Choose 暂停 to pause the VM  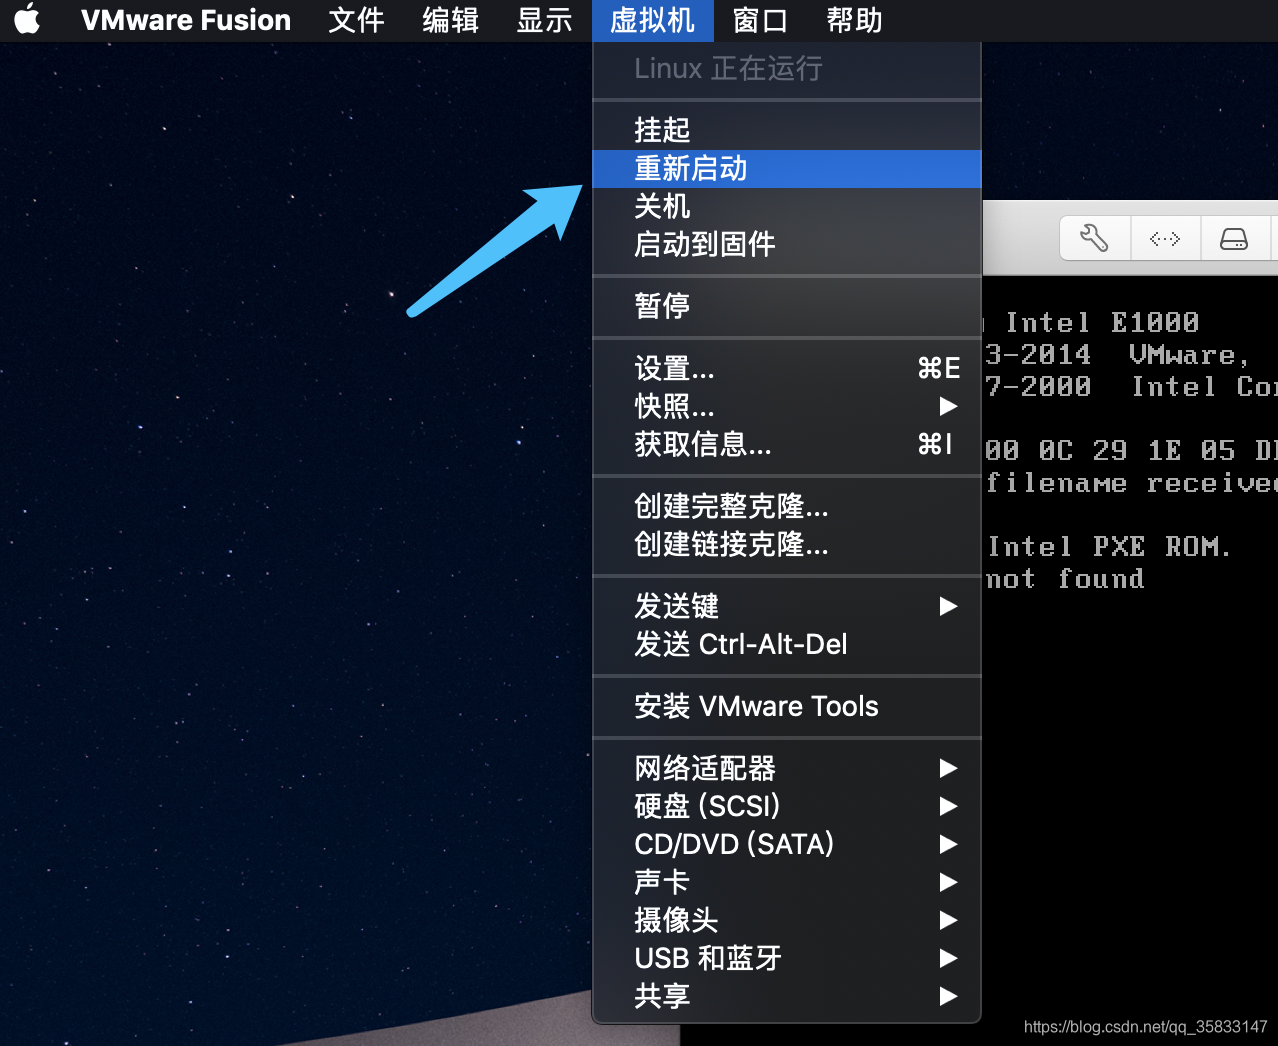click(787, 306)
